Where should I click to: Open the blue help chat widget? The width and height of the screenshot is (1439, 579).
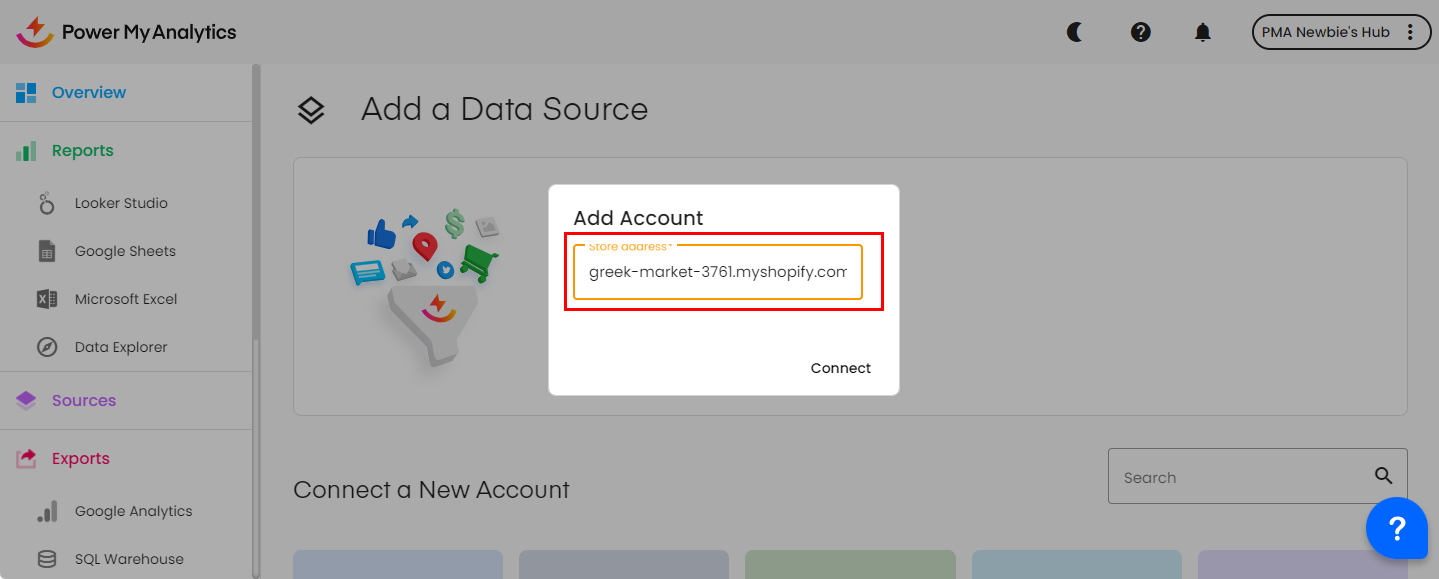tap(1397, 528)
